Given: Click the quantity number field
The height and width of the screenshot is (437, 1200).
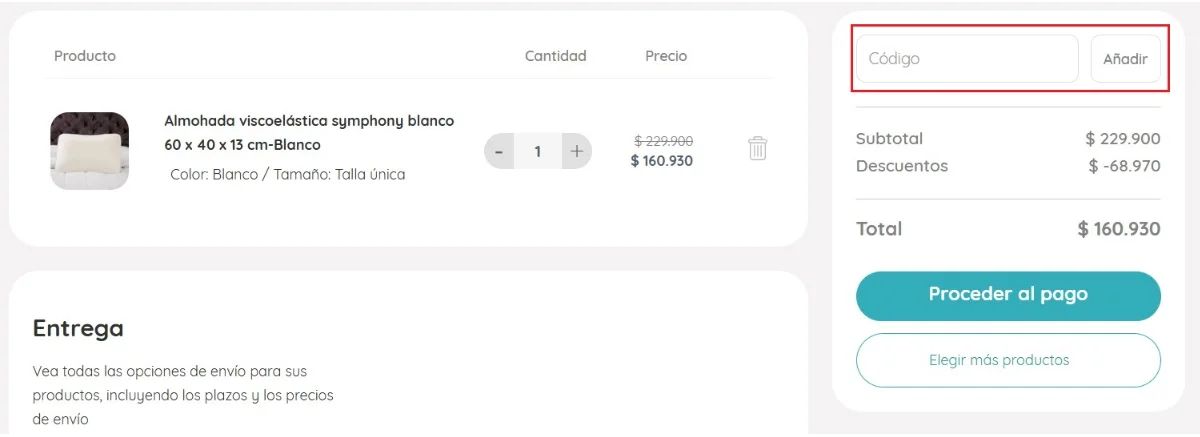Looking at the screenshot, I should pos(538,151).
